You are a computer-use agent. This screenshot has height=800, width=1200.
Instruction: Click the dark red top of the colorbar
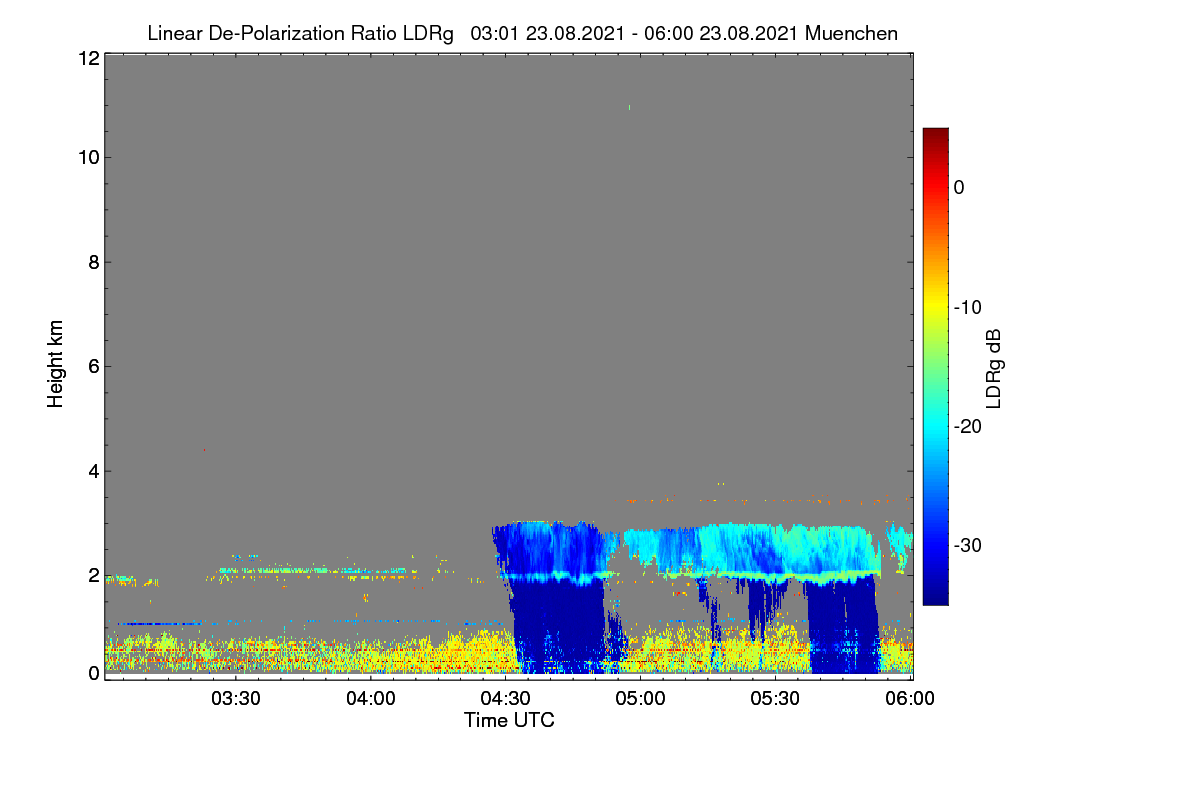[x=935, y=135]
